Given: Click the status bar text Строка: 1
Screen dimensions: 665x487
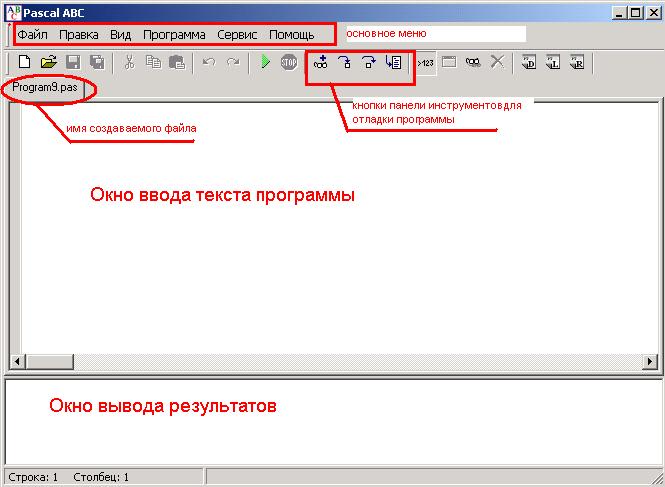Looking at the screenshot, I should point(33,477).
